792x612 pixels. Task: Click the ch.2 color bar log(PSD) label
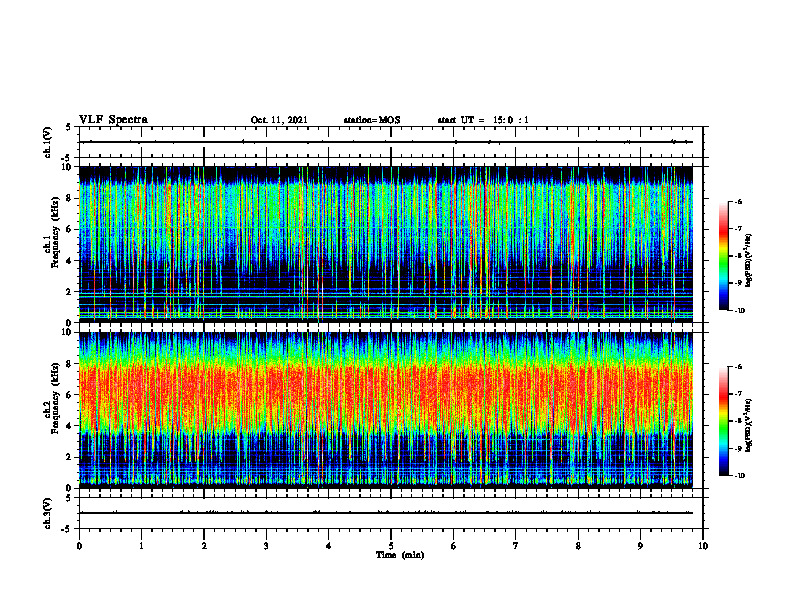coord(749,425)
